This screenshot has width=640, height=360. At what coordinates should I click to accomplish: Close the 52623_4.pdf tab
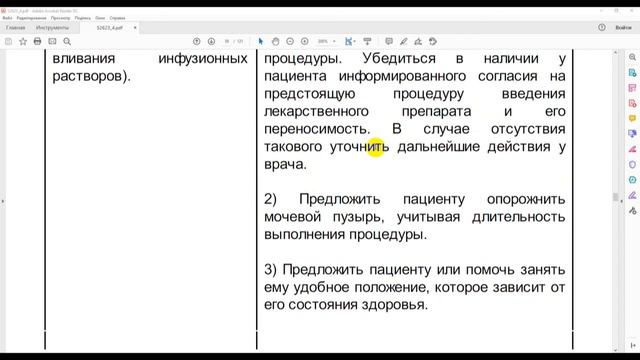(x=135, y=28)
